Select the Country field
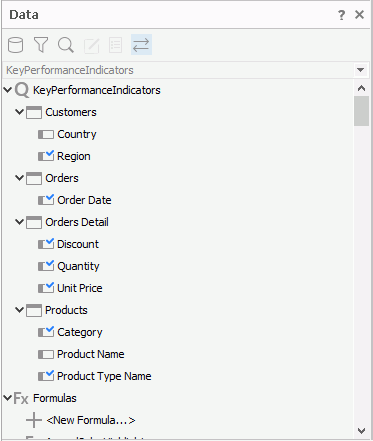This screenshot has width=373, height=441. pyautogui.click(x=77, y=134)
